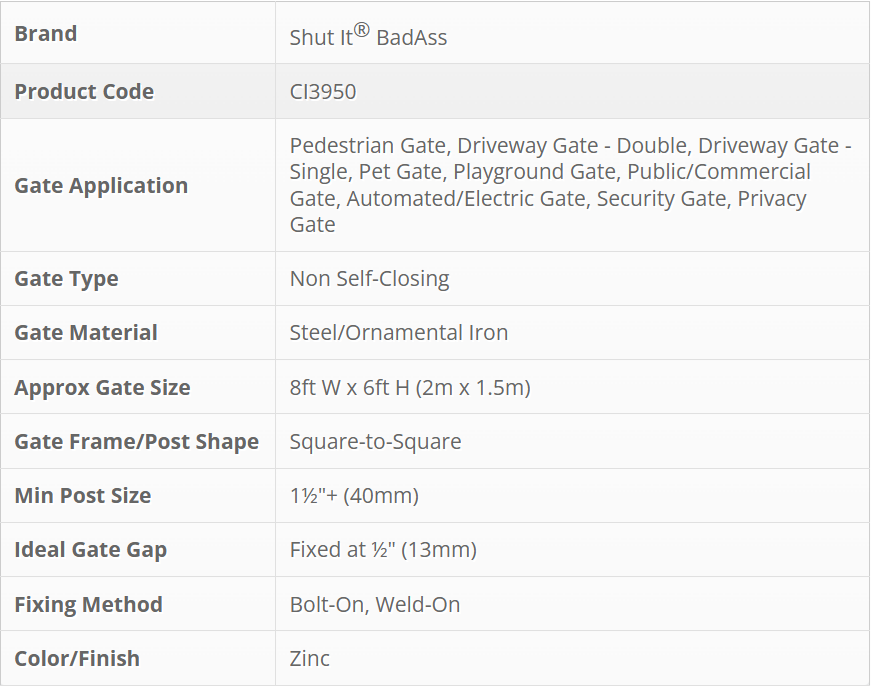Select the Steel/Ornamental Iron value
871x688 pixels.
click(x=399, y=333)
